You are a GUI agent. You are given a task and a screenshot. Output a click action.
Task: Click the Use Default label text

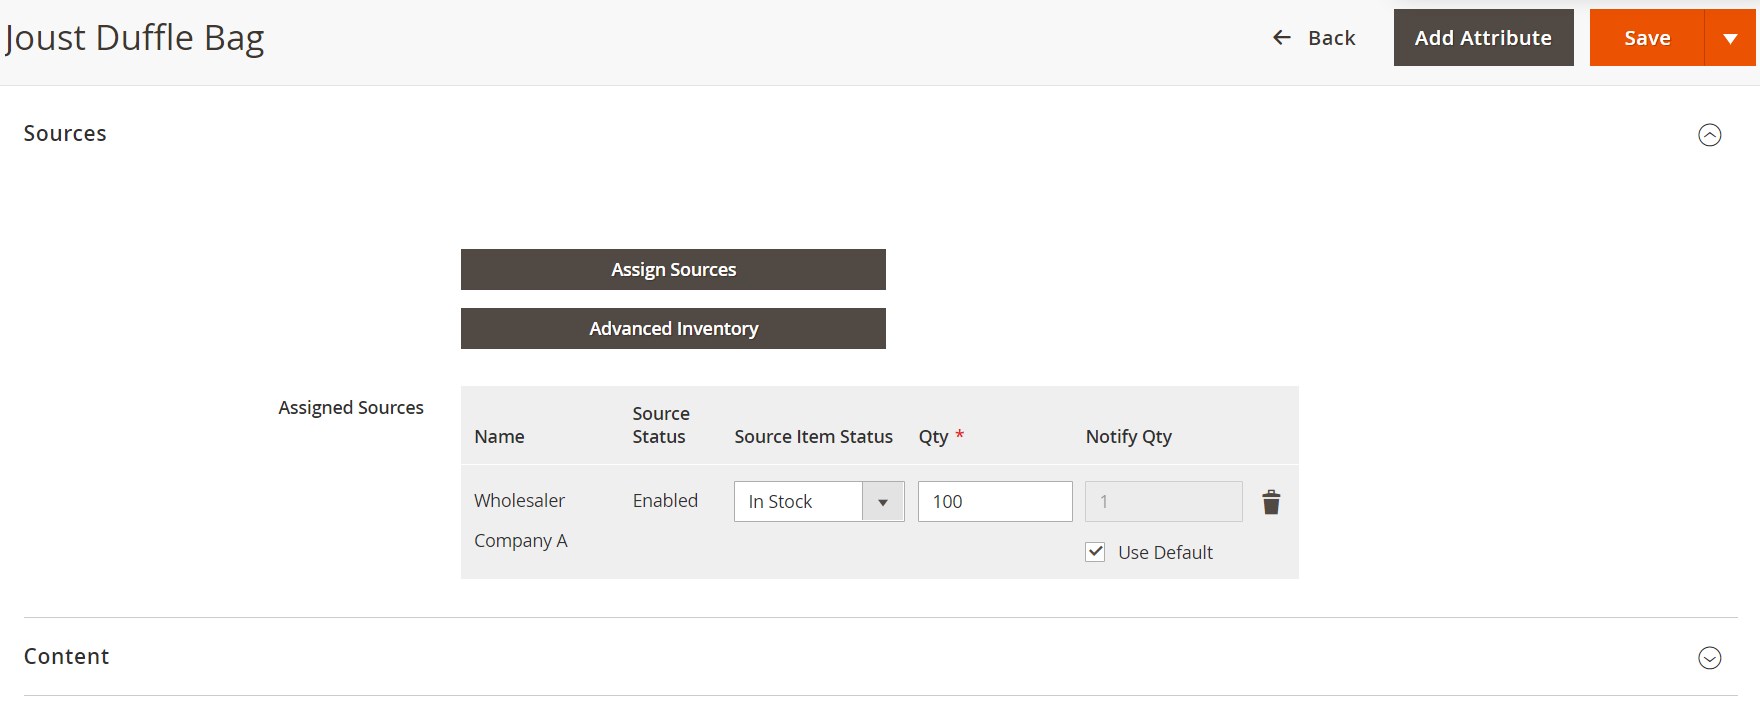(x=1165, y=553)
